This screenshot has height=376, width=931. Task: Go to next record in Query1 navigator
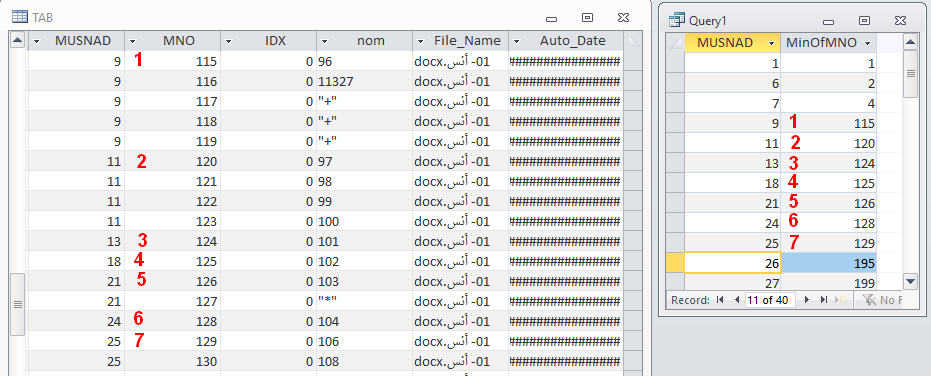tap(806, 300)
